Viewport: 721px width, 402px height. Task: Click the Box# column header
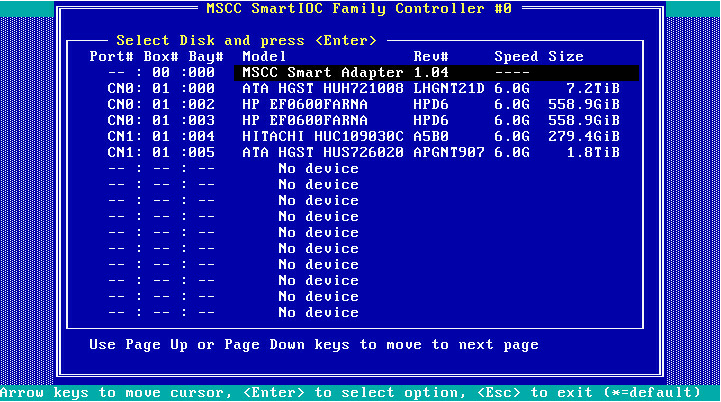click(x=161, y=57)
